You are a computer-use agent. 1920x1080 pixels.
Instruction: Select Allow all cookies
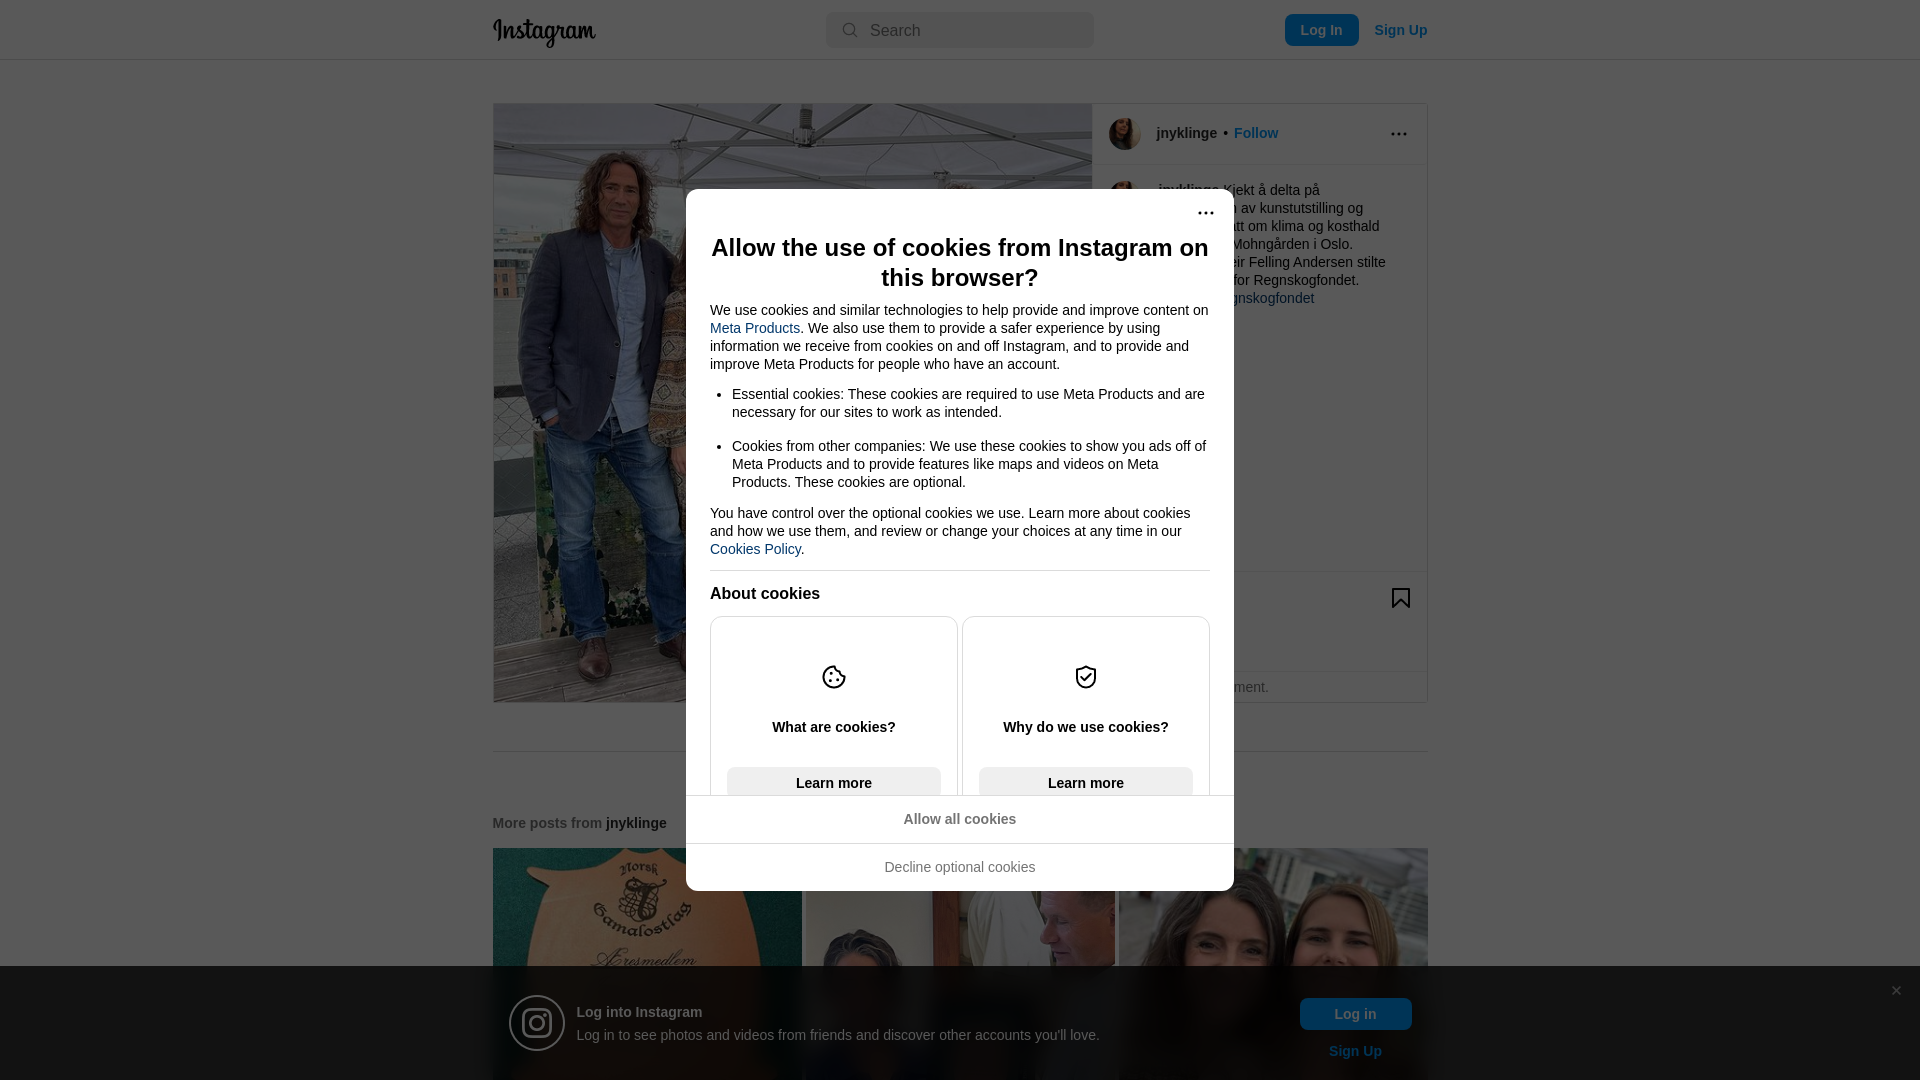[x=960, y=819]
